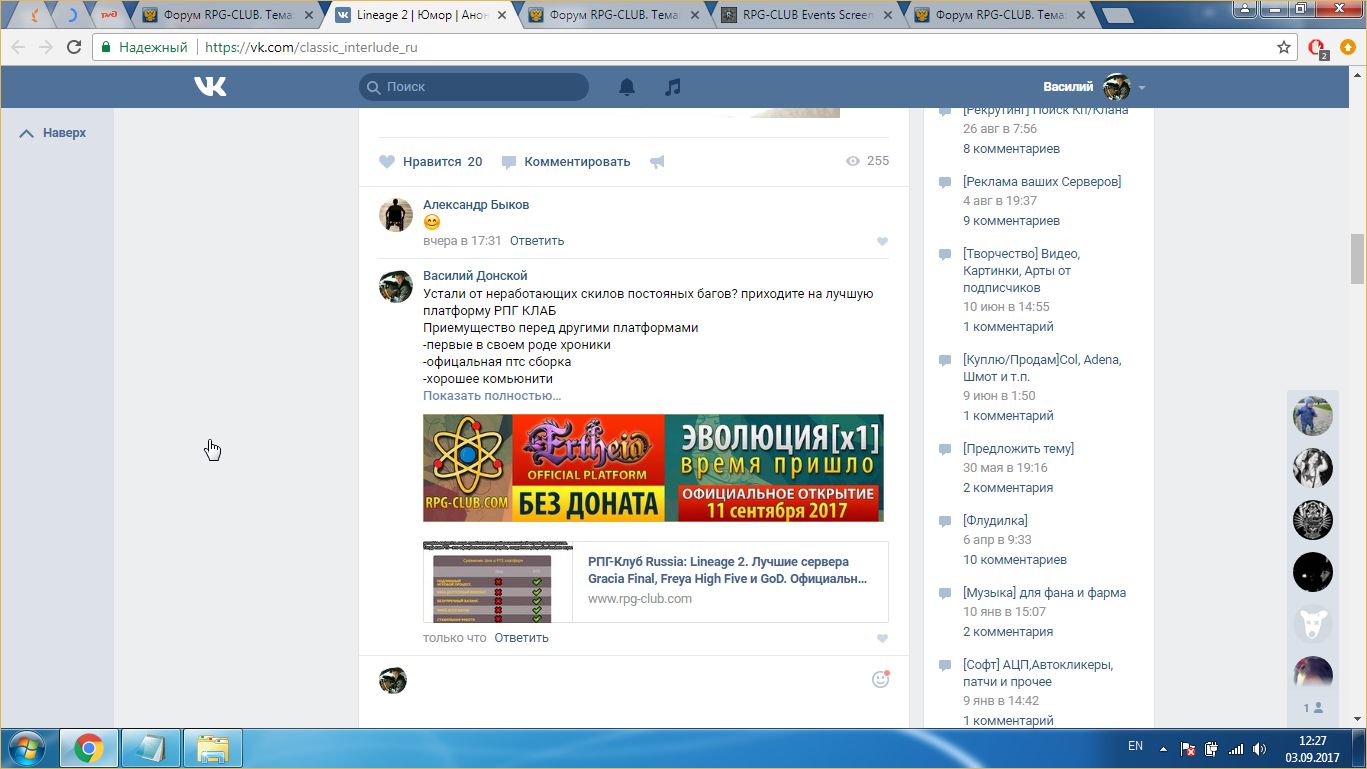
Task: Reload the page with refresh icon
Action: [74, 47]
